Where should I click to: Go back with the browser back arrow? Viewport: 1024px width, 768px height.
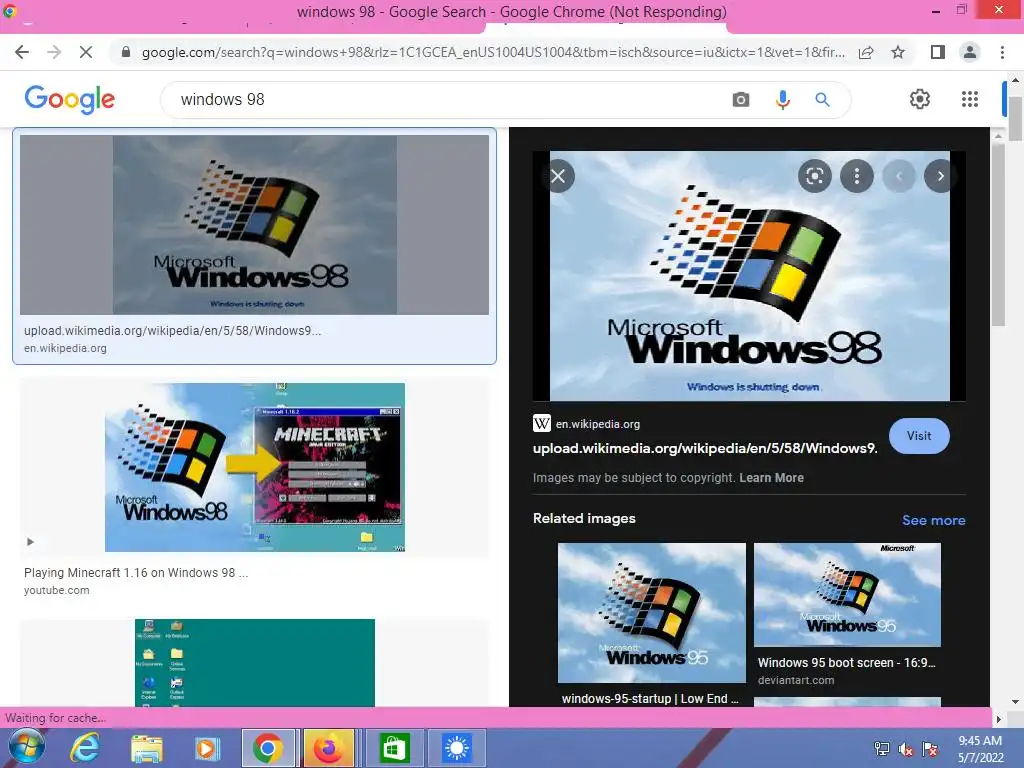[22, 52]
